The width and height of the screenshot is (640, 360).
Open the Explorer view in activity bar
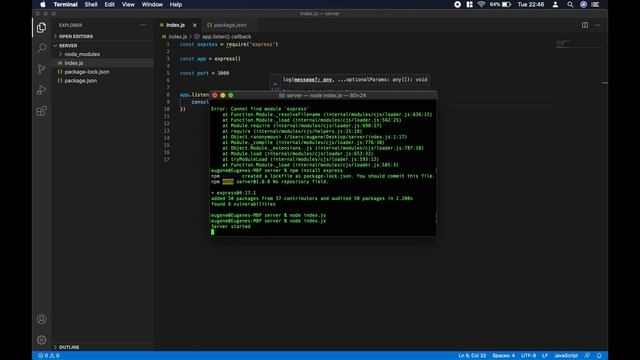tap(41, 27)
